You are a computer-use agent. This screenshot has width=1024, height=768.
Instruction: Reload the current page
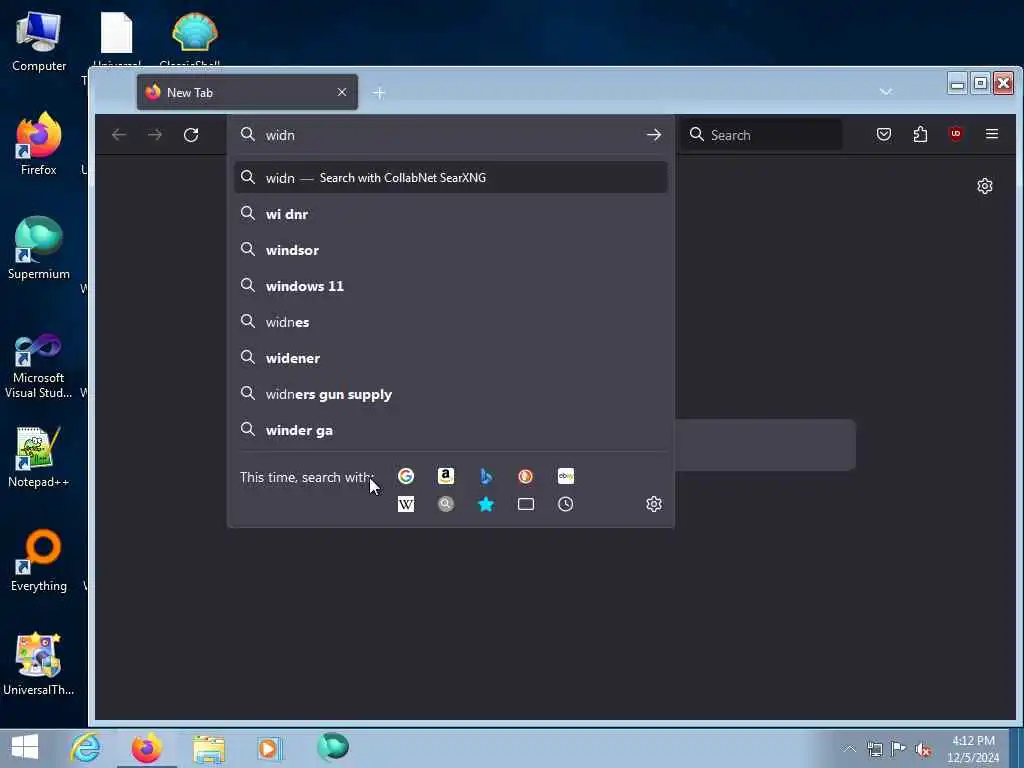coord(191,135)
